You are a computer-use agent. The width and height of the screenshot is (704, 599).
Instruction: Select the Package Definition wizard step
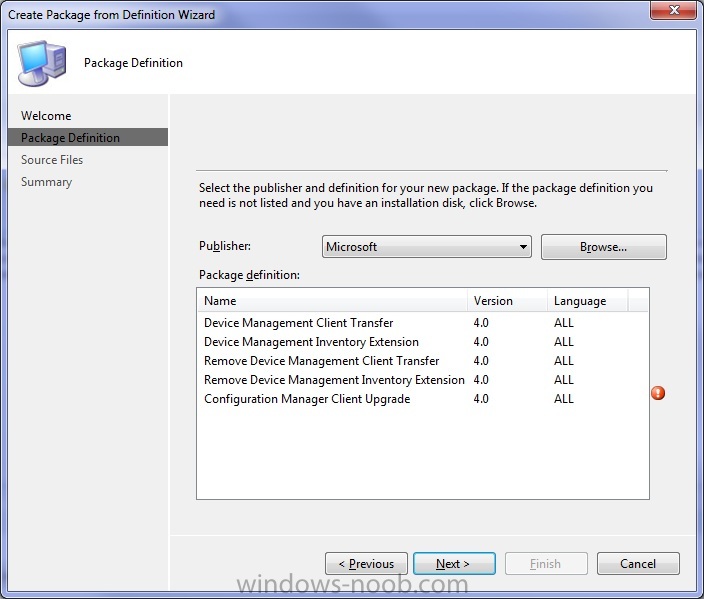pos(88,137)
